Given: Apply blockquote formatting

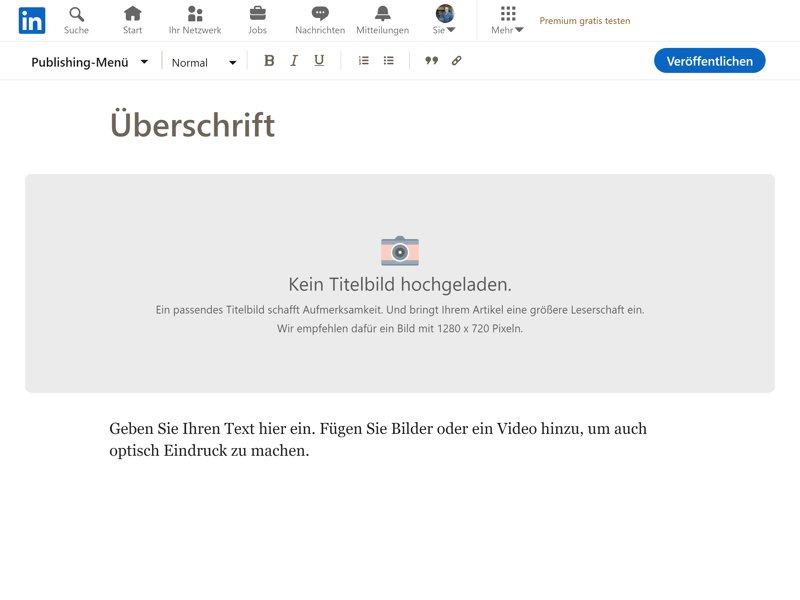Looking at the screenshot, I should point(432,61).
